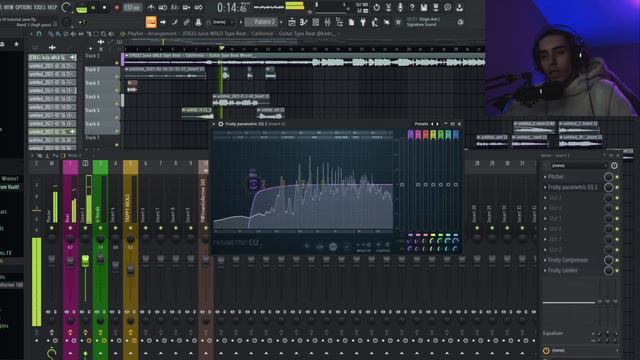This screenshot has height=360, width=640.
Task: Click the download arrow icon at top right
Action: (460, 7)
